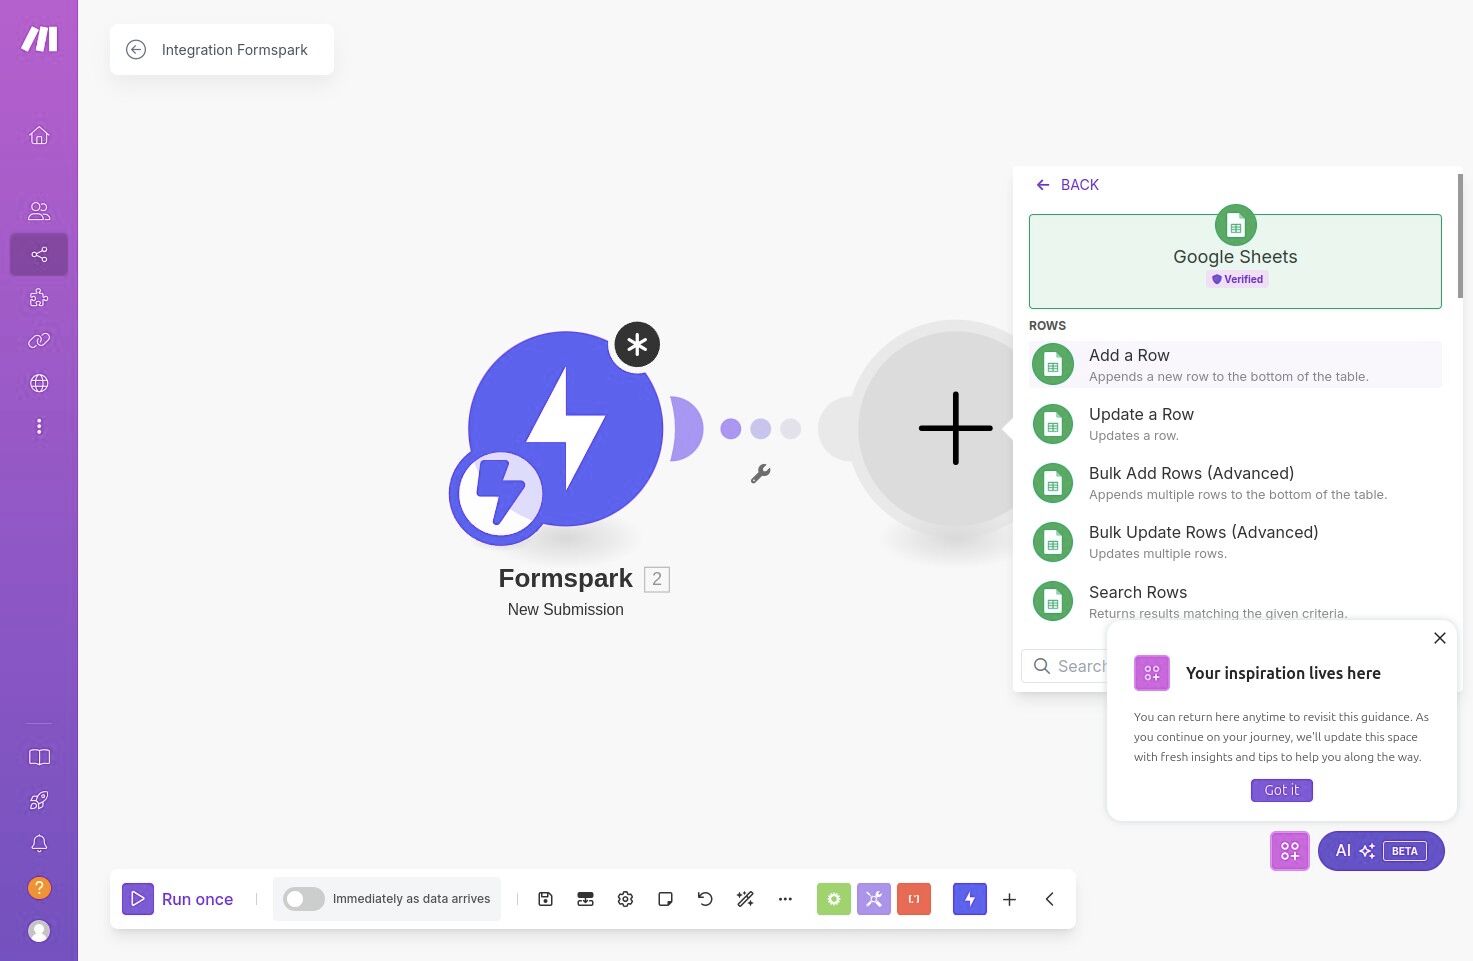Click the toolbar icon right of the save icon
The height and width of the screenshot is (961, 1473).
(585, 899)
